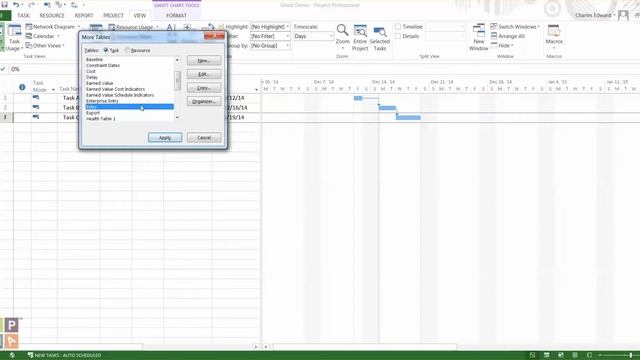640x360 pixels.
Task: Open the RESOURCE ribbon tab
Action: [52, 16]
